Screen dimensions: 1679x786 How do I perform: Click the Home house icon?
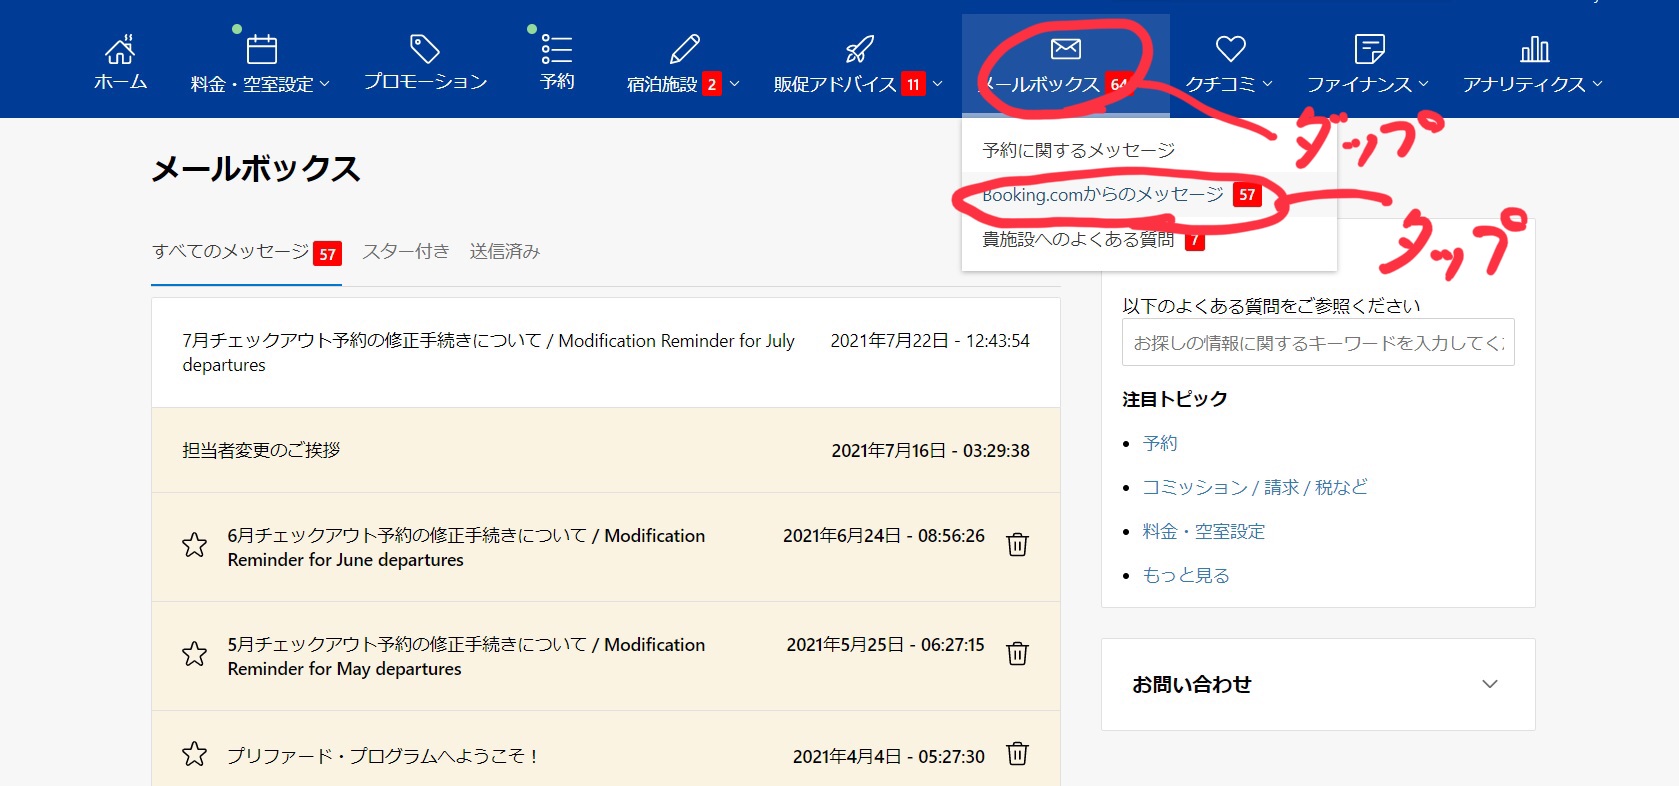(x=120, y=49)
